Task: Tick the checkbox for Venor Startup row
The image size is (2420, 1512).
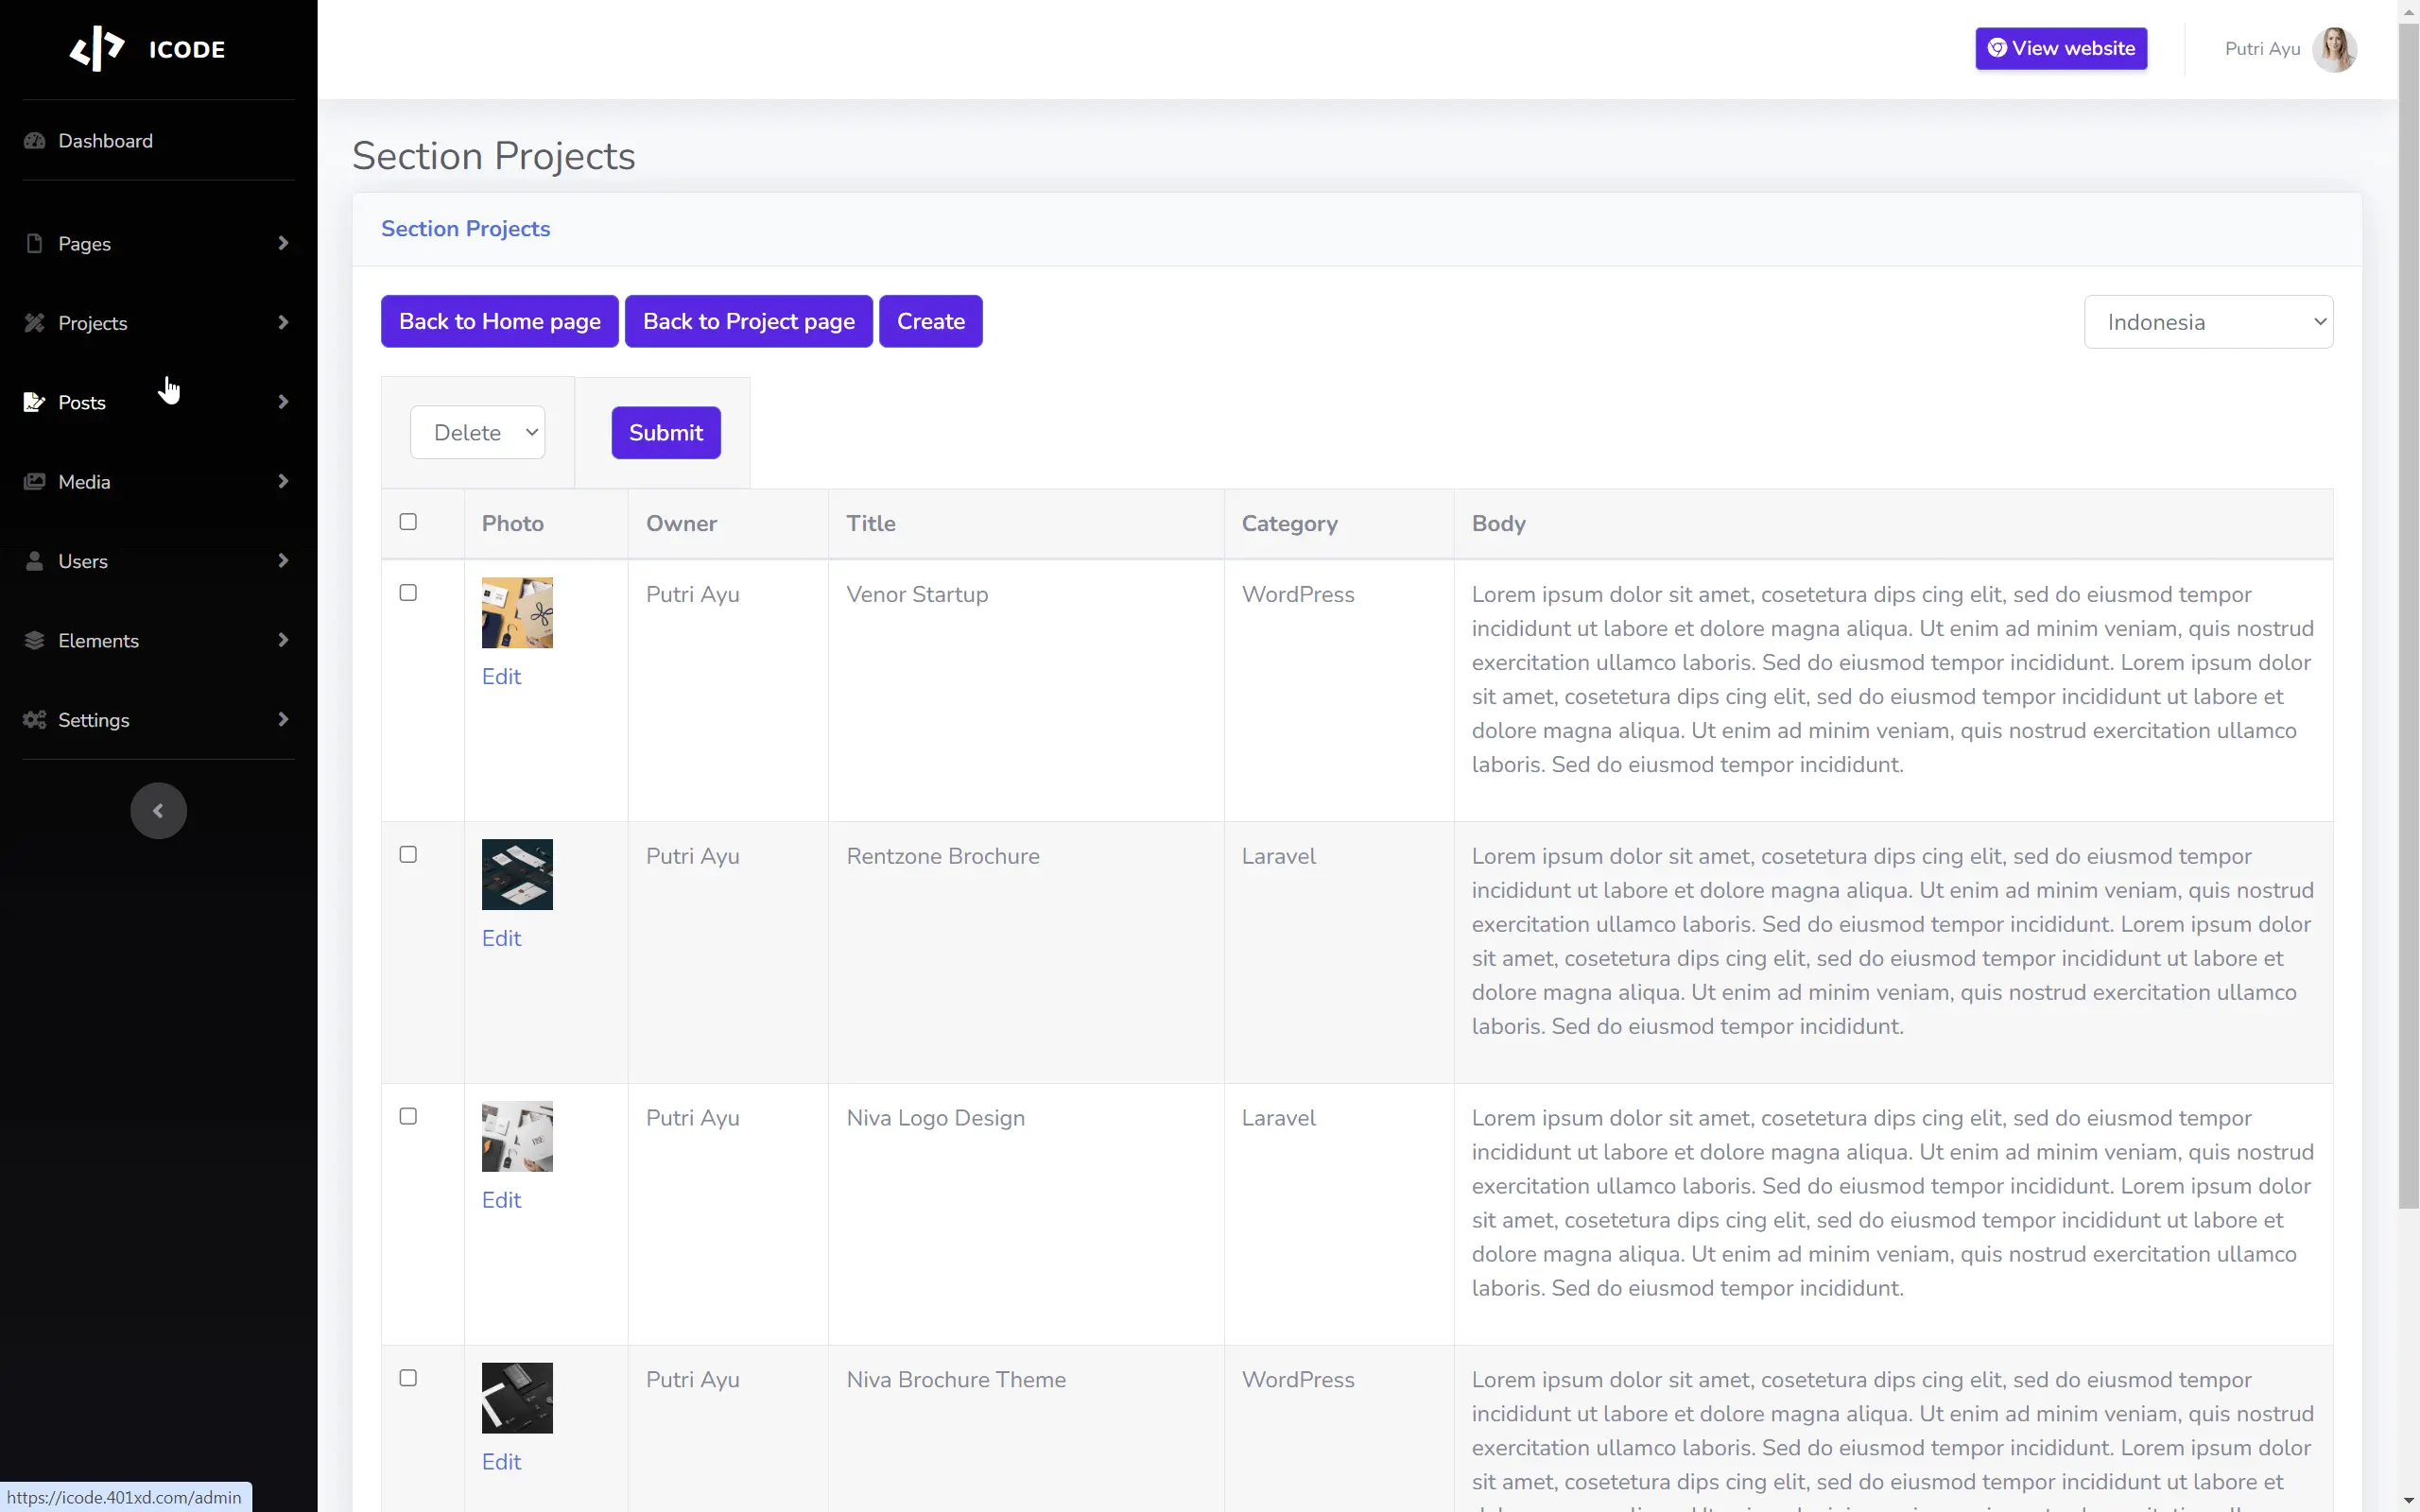Action: (408, 593)
